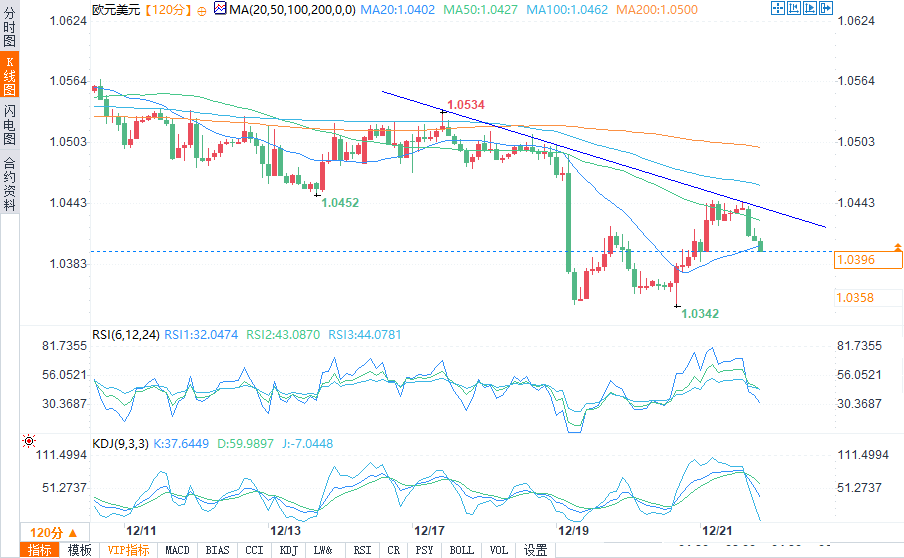Click the play-forward chart replay icon
Image resolution: width=904 pixels, height=558 pixels.
click(x=809, y=8)
